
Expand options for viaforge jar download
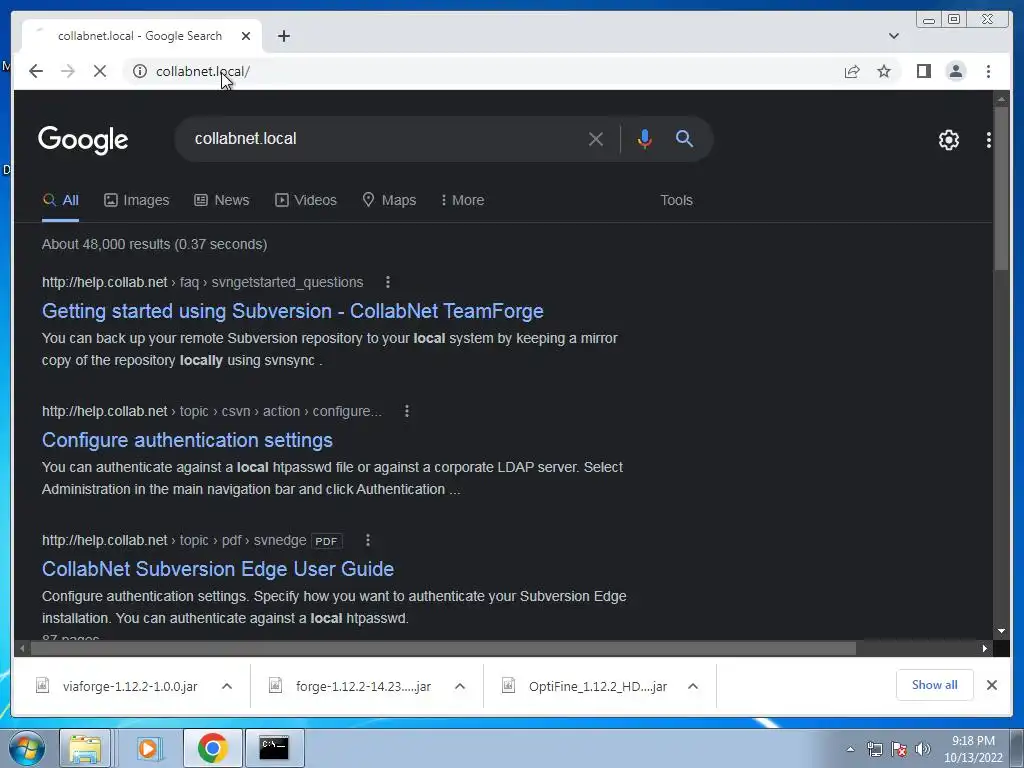coord(227,686)
